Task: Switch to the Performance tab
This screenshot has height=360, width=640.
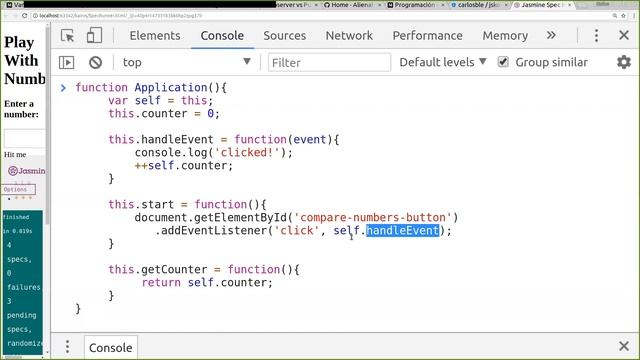Action: [x=427, y=36]
